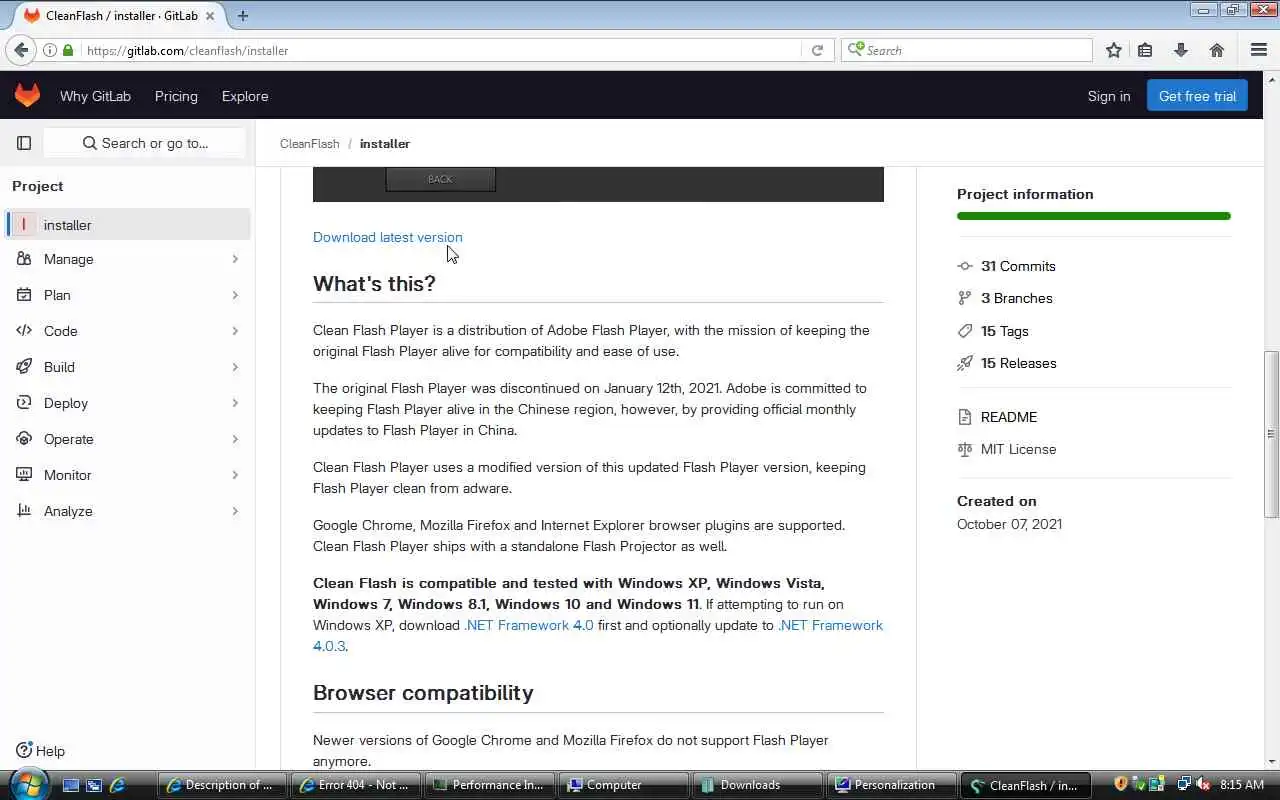Focus the Firefox Search box
The height and width of the screenshot is (800, 1280).
967,50
